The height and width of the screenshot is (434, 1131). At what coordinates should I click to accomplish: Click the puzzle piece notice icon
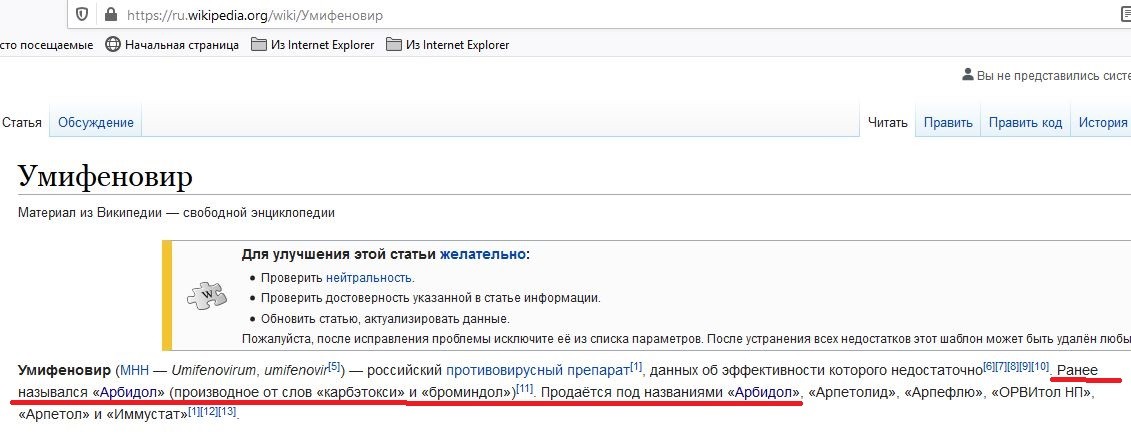[206, 295]
